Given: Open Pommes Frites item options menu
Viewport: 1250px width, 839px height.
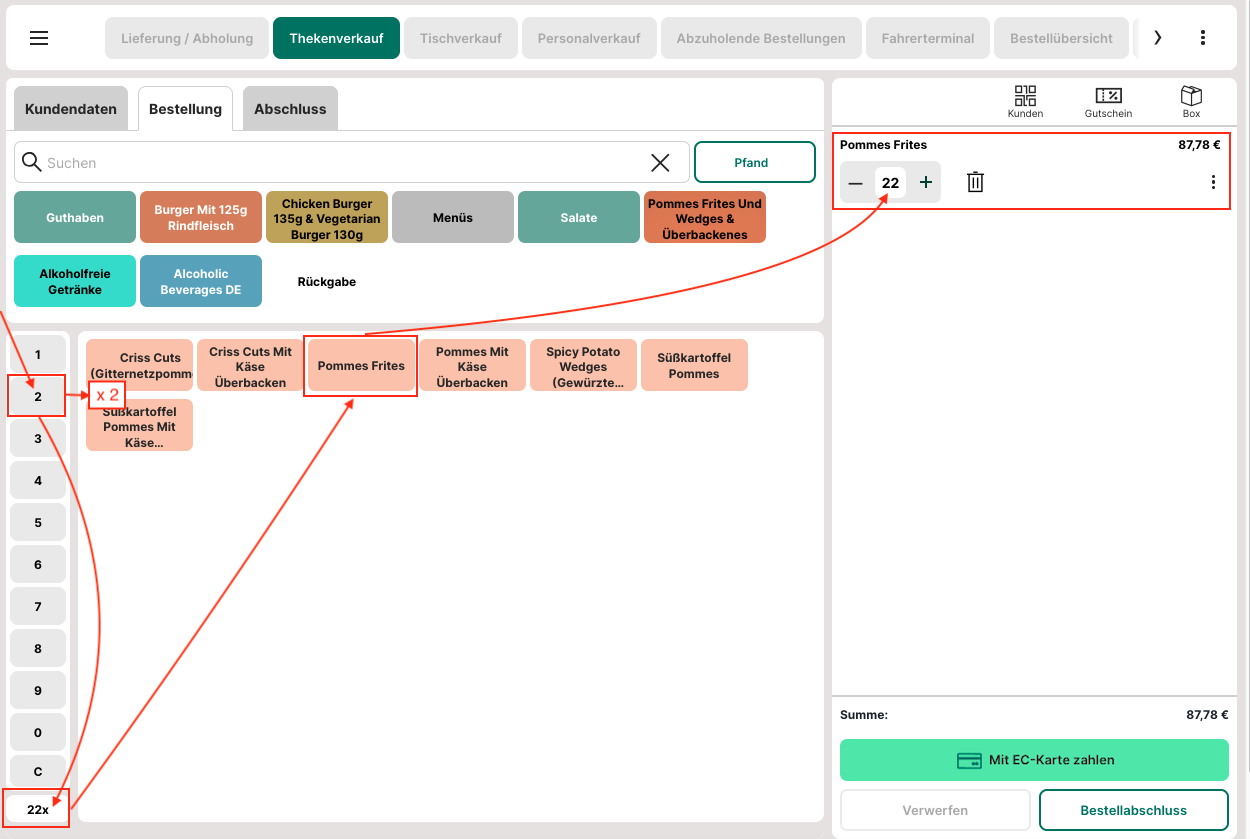Looking at the screenshot, I should [1213, 182].
